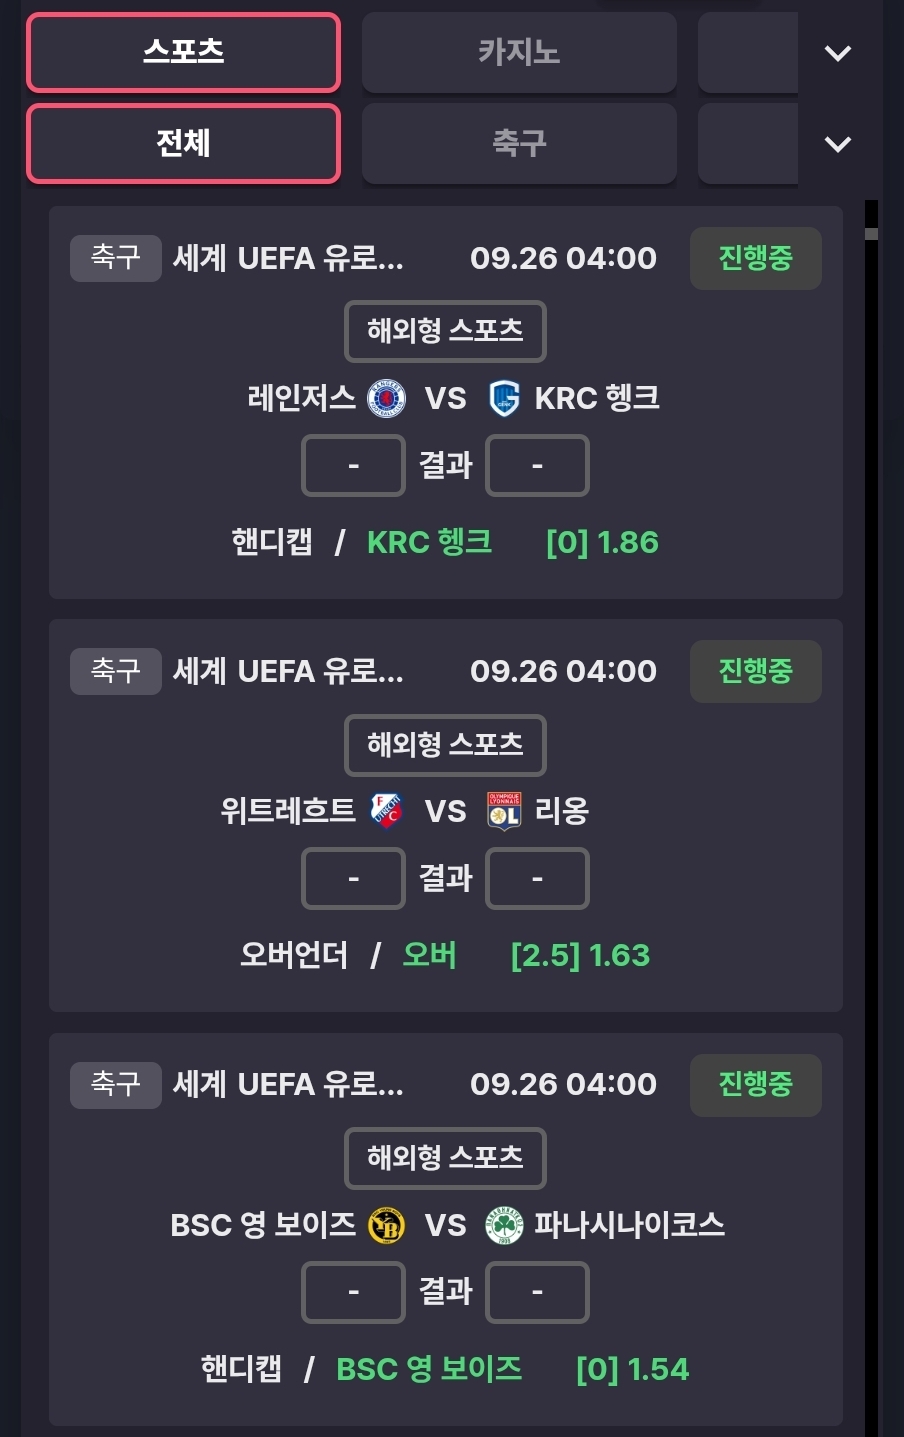Click 진행중 status on Rangers match

coord(755,258)
